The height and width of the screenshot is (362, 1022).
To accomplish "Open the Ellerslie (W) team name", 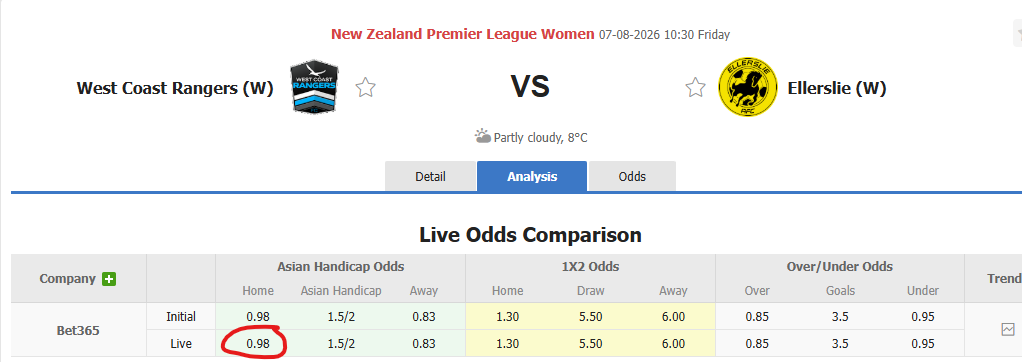I will 837,88.
